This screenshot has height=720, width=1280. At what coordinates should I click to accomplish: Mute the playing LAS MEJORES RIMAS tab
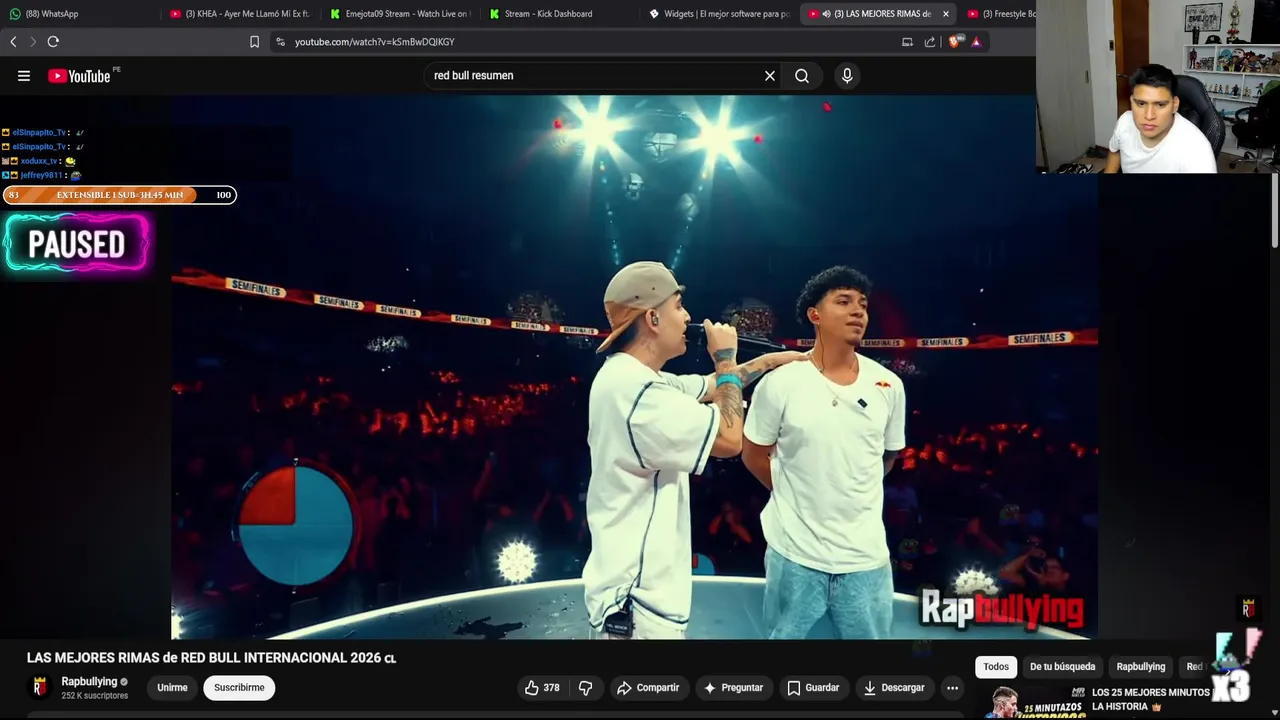pos(826,14)
